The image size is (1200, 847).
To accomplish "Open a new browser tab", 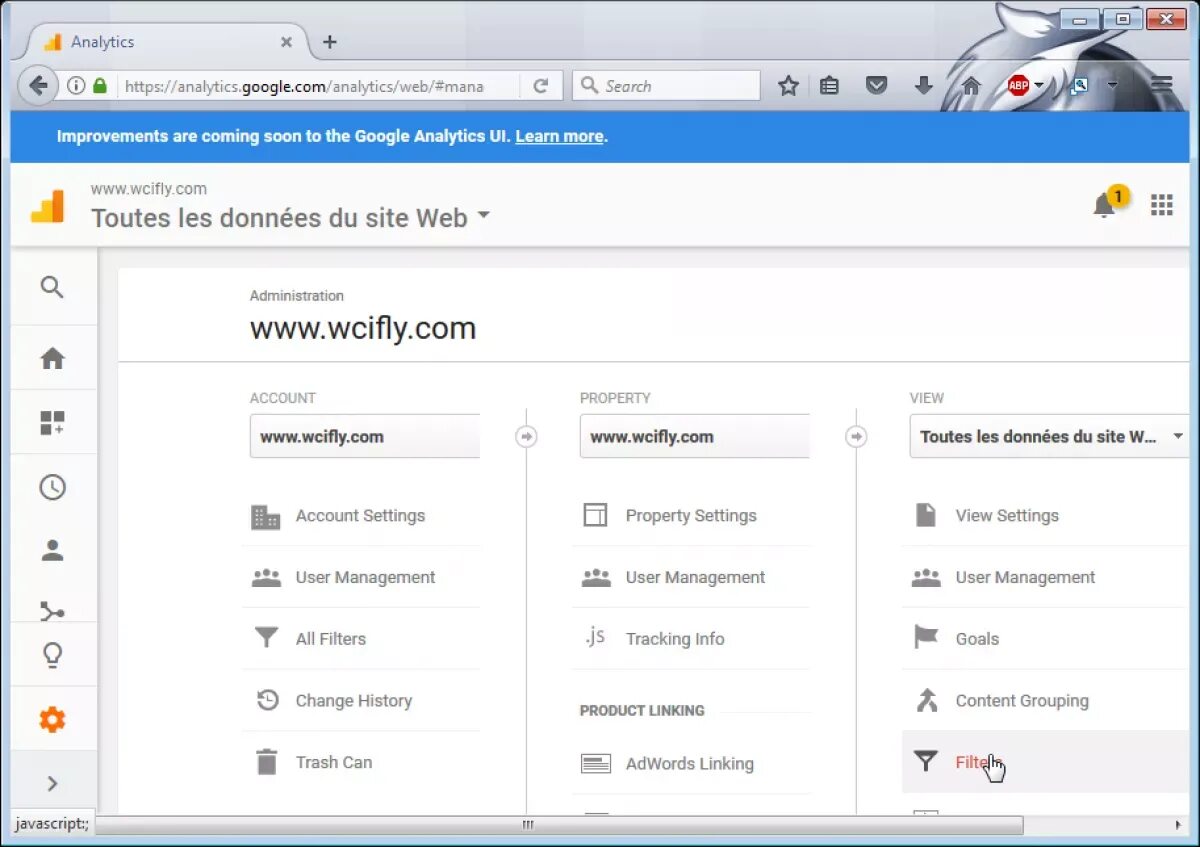I will [330, 42].
